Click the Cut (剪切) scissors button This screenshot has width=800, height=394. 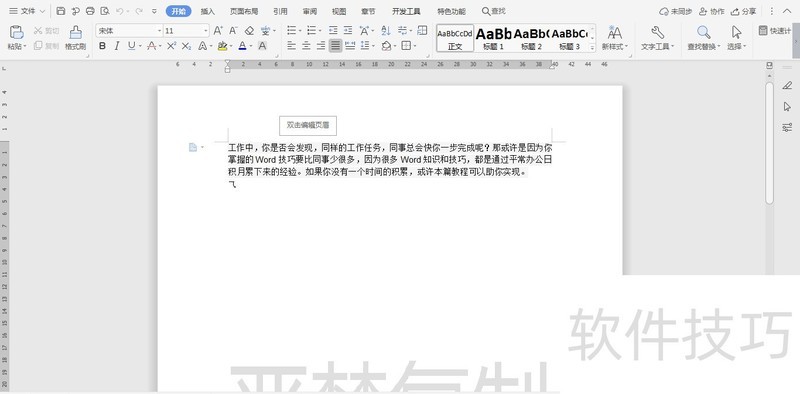point(46,31)
